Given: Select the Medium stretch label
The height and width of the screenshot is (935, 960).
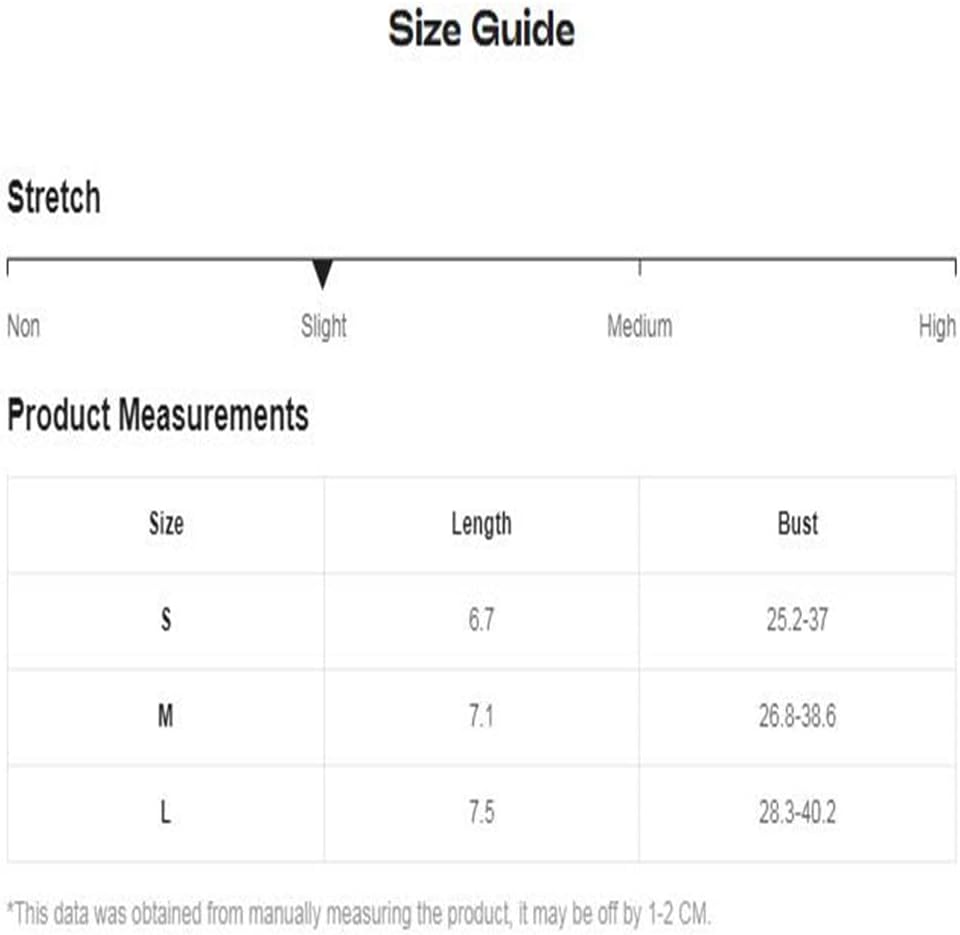Looking at the screenshot, I should 639,325.
